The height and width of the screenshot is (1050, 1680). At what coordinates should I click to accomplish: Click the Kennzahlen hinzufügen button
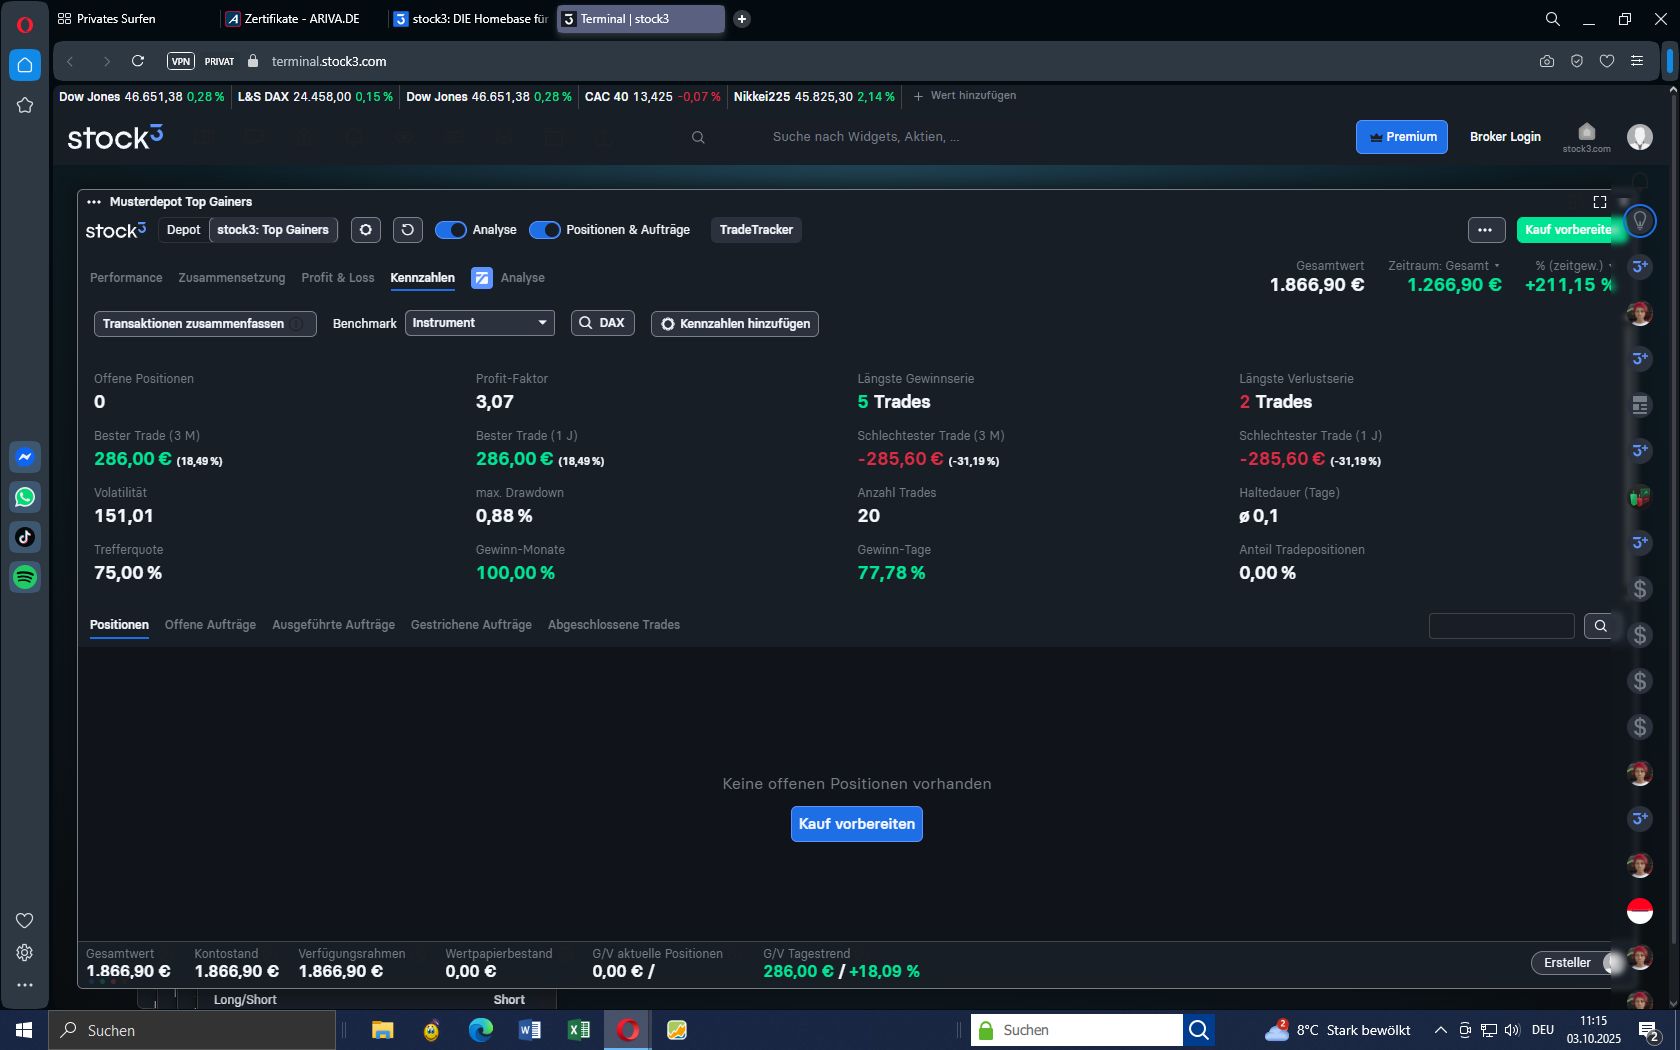click(x=735, y=324)
